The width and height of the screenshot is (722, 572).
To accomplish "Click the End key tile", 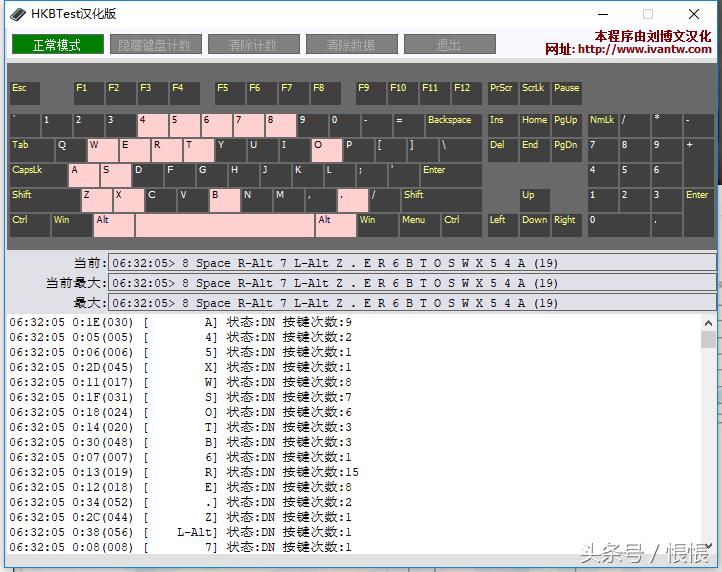I will coord(535,151).
